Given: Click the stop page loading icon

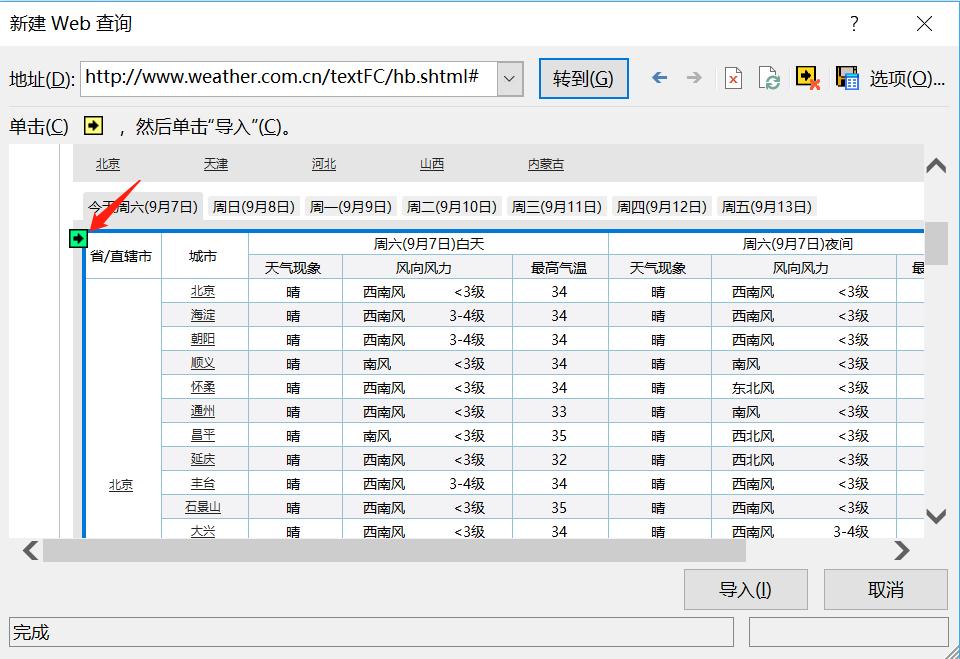Looking at the screenshot, I should [x=733, y=77].
